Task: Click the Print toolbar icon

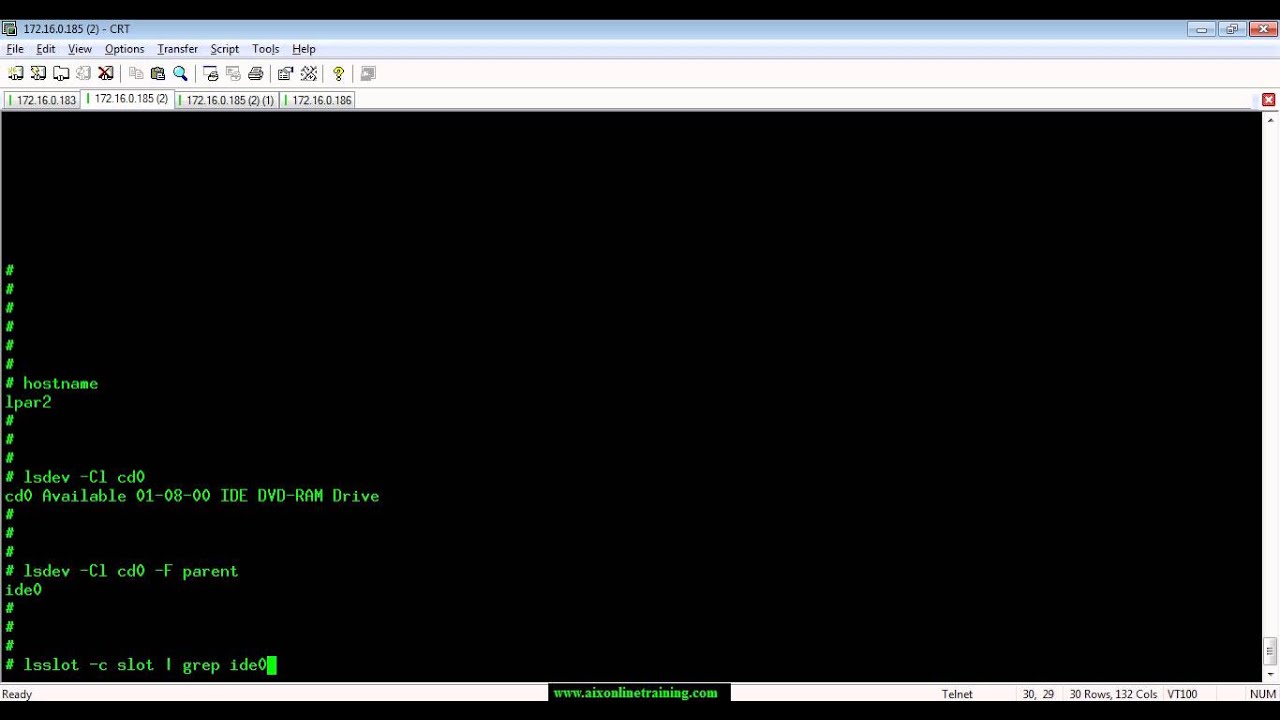Action: click(x=255, y=73)
